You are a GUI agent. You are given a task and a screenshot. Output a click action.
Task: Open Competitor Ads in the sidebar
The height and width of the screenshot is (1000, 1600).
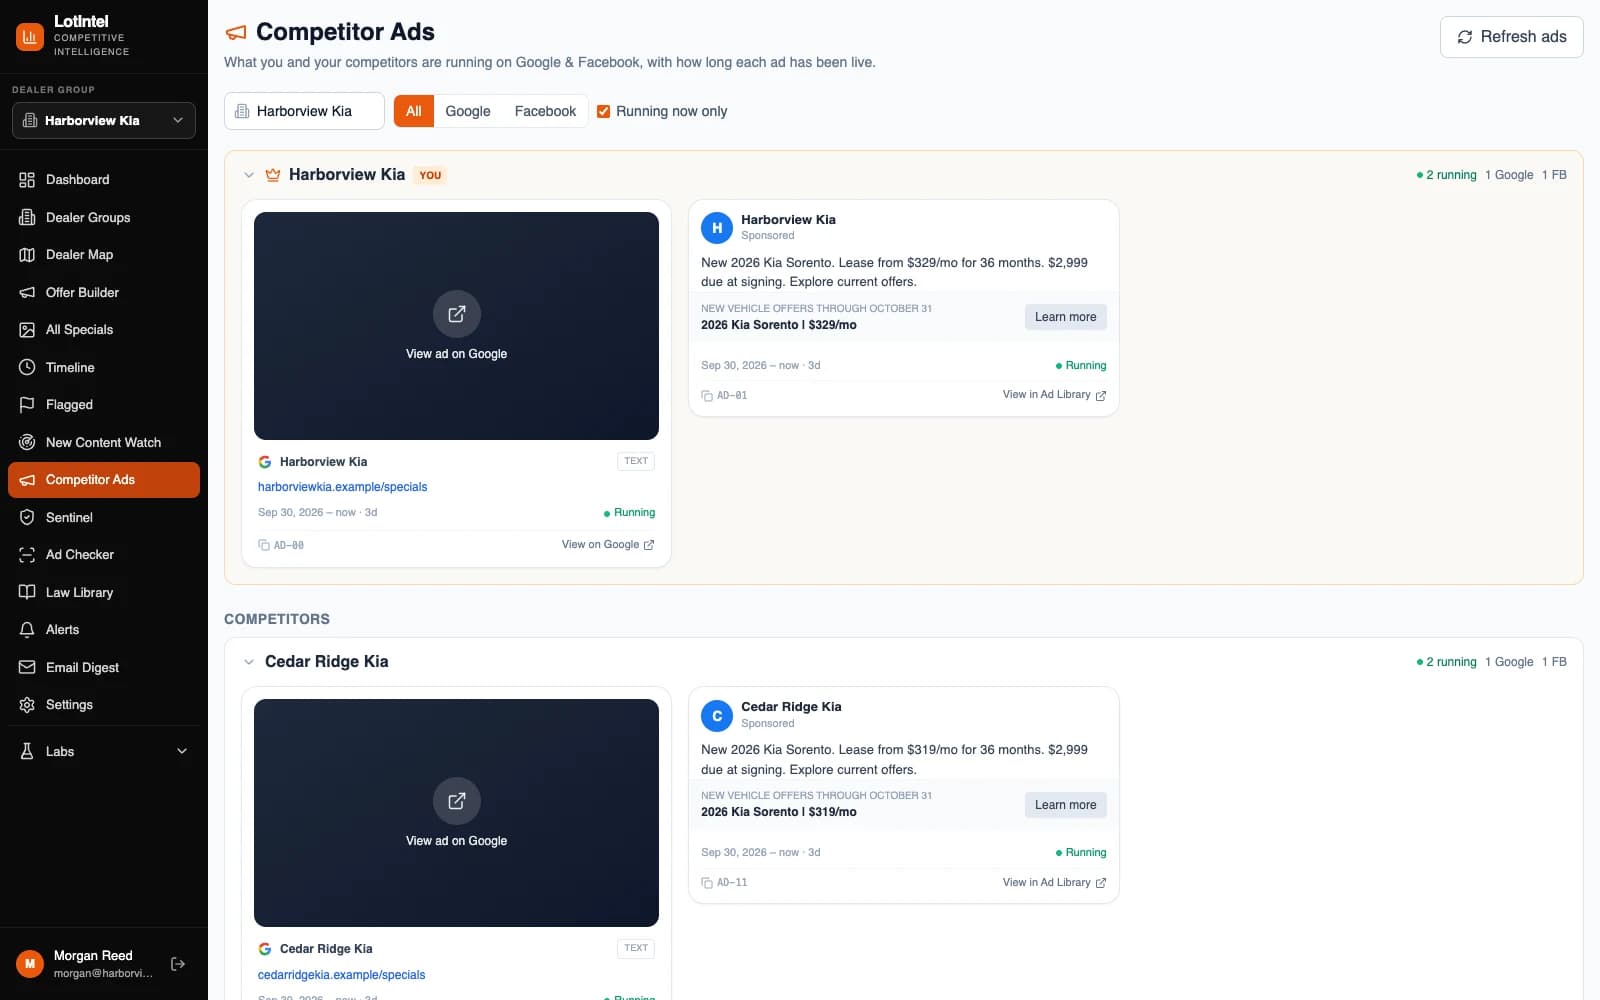tap(104, 480)
